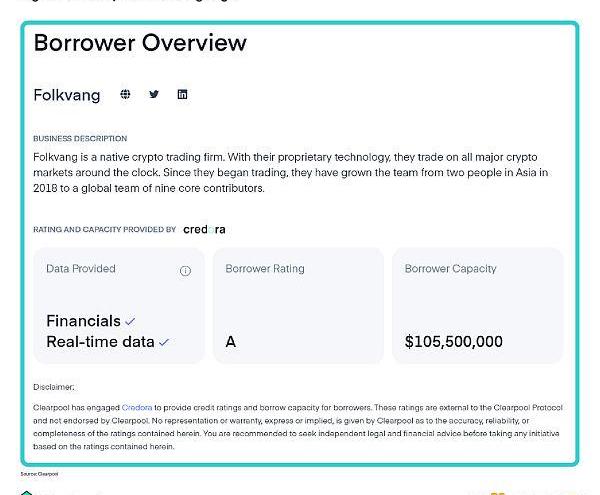Click the checkmark next to Real-time data
Viewport: 600px width, 495px height.
pyautogui.click(x=164, y=342)
